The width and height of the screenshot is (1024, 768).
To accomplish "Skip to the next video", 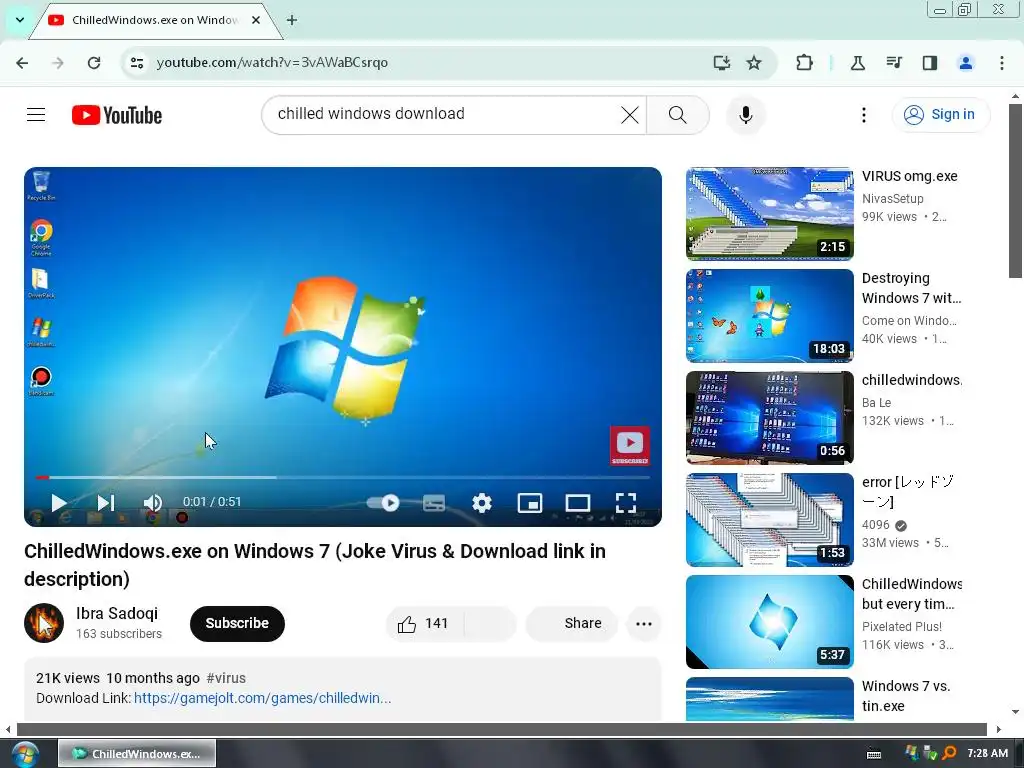I will coord(106,502).
